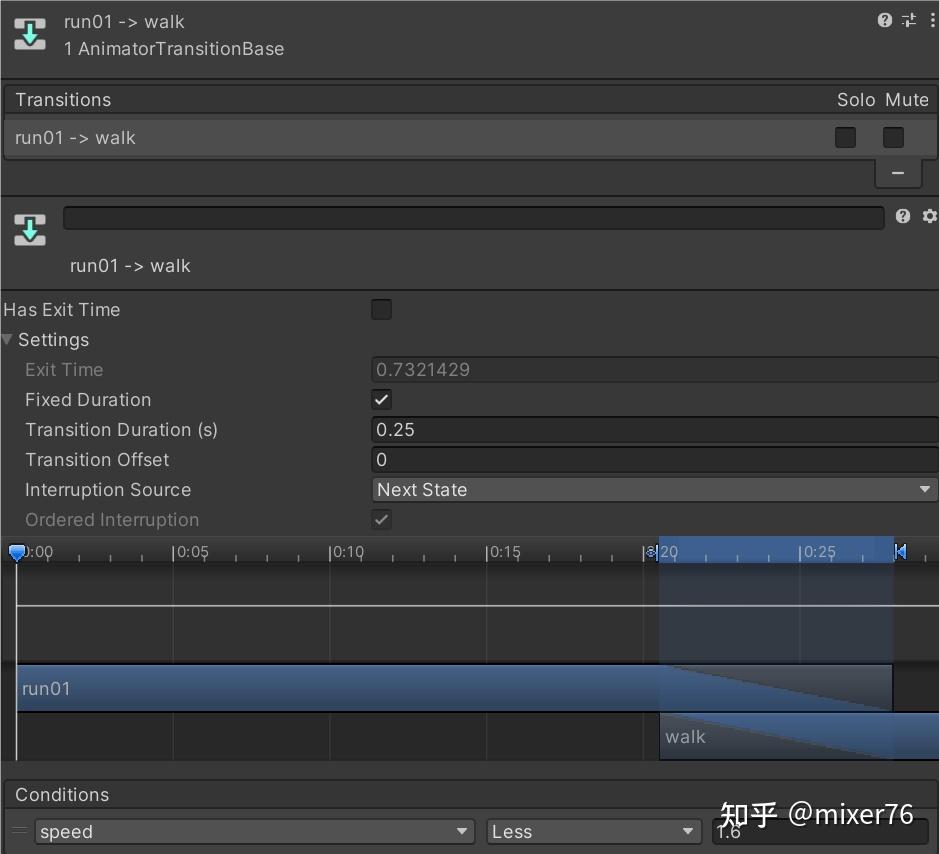939x854 pixels.
Task: Click the AnimatorTransitionBase icon in the header
Action: point(29,31)
